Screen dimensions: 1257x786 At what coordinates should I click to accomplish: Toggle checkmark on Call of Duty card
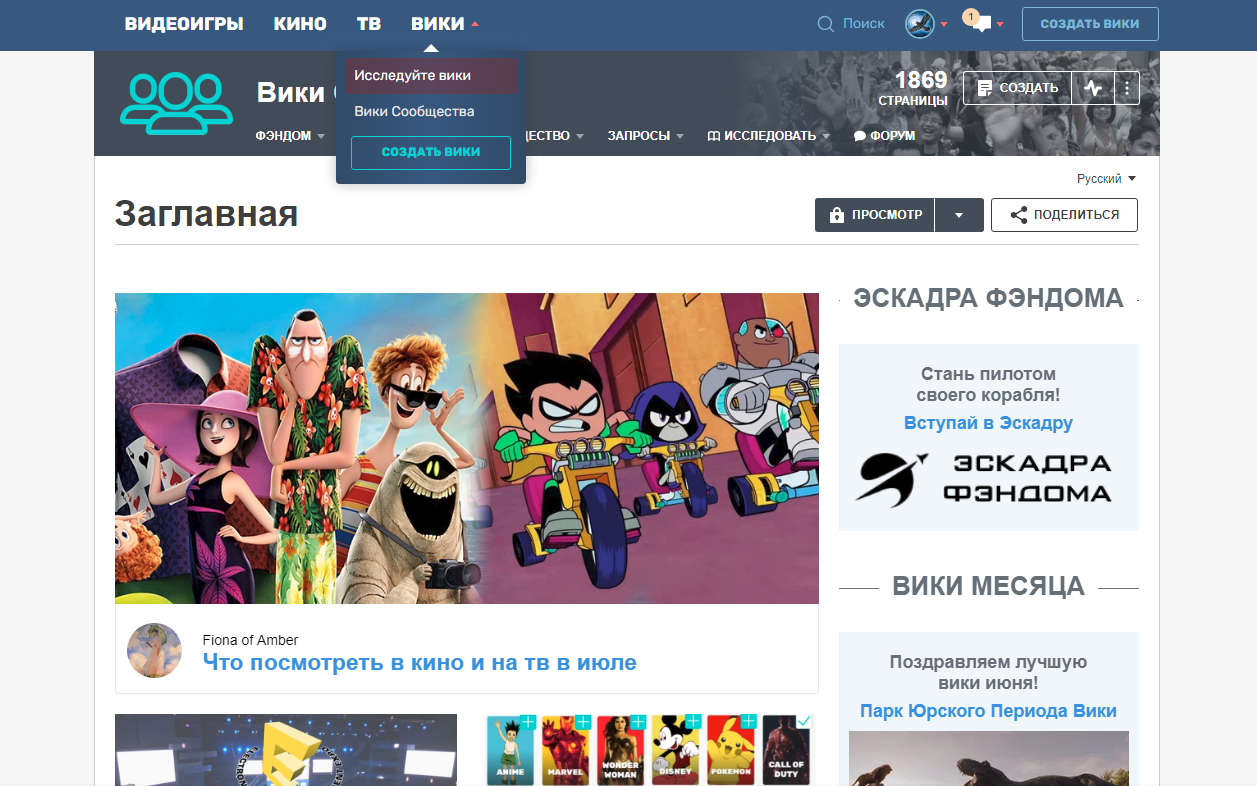pos(804,721)
